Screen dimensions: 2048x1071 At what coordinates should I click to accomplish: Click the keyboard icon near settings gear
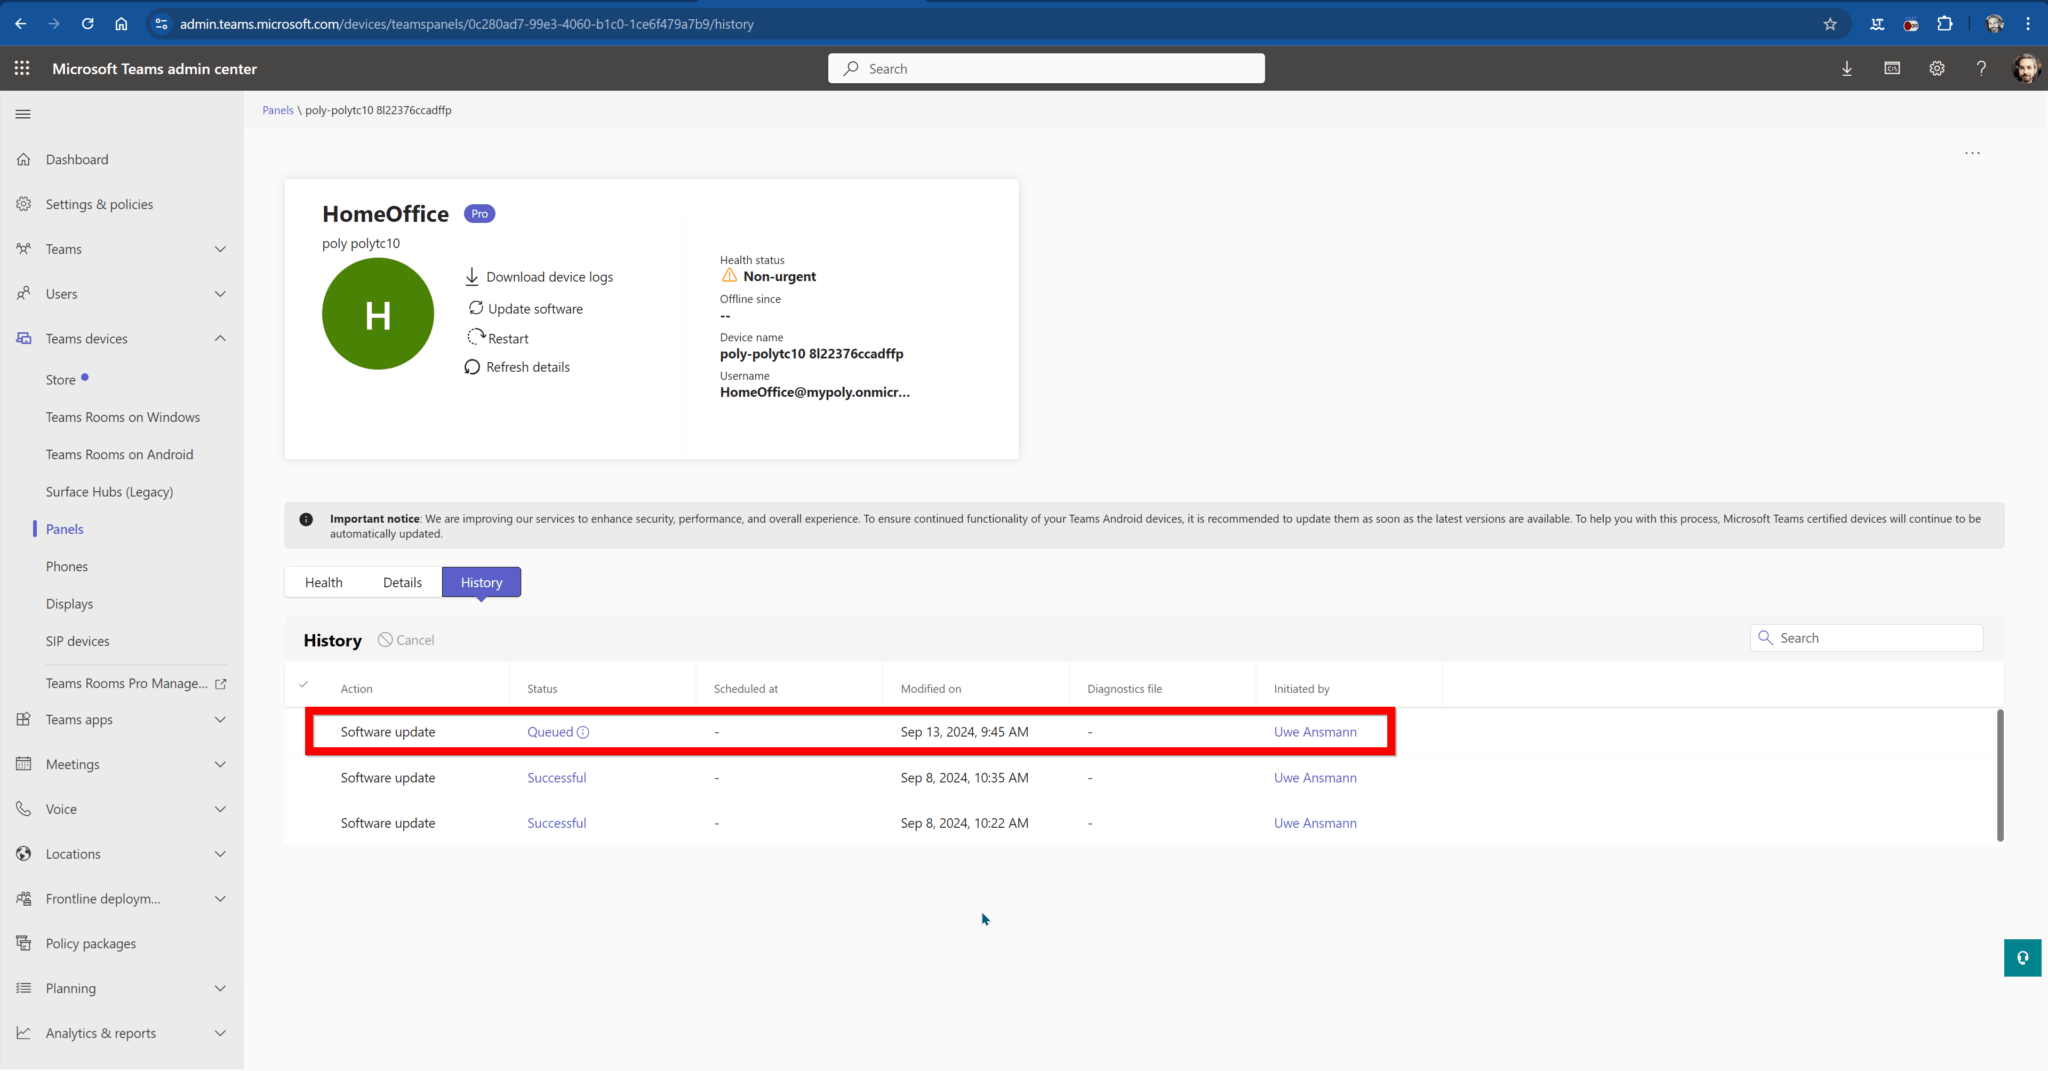point(1892,68)
